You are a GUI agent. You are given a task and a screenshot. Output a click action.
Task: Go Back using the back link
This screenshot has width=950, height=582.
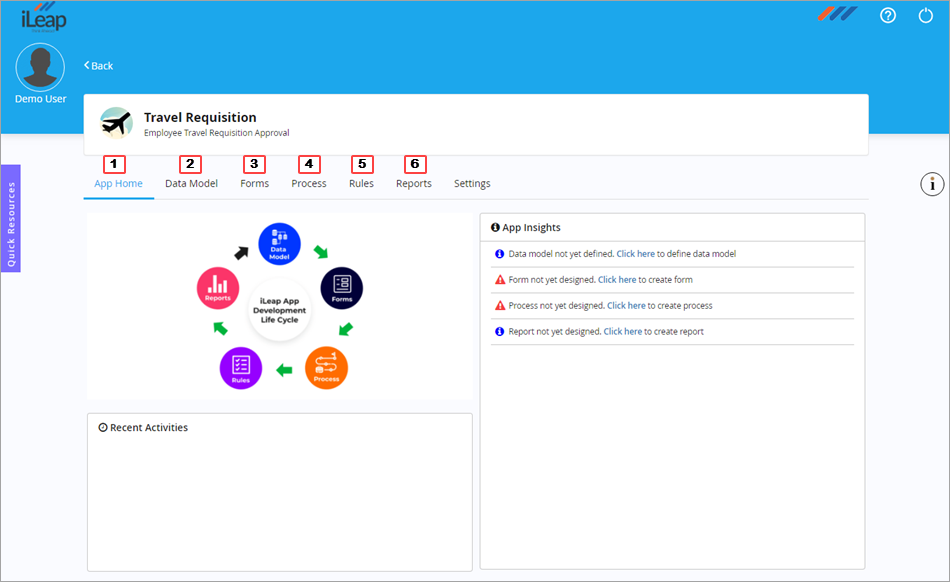[98, 65]
